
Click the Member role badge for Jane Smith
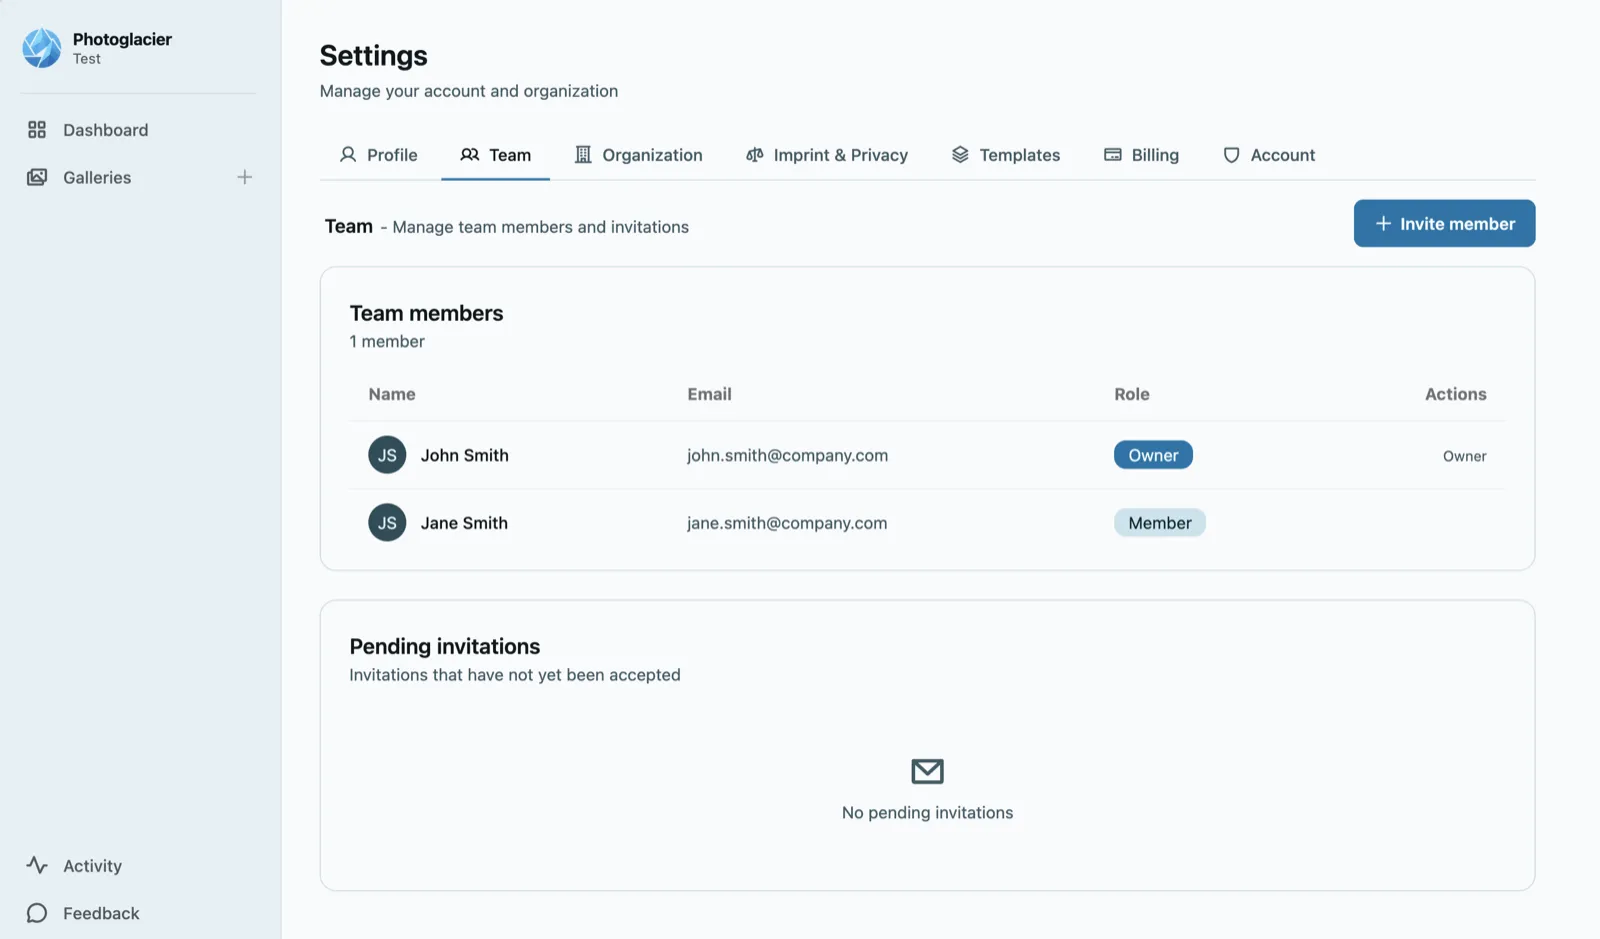coord(1159,523)
